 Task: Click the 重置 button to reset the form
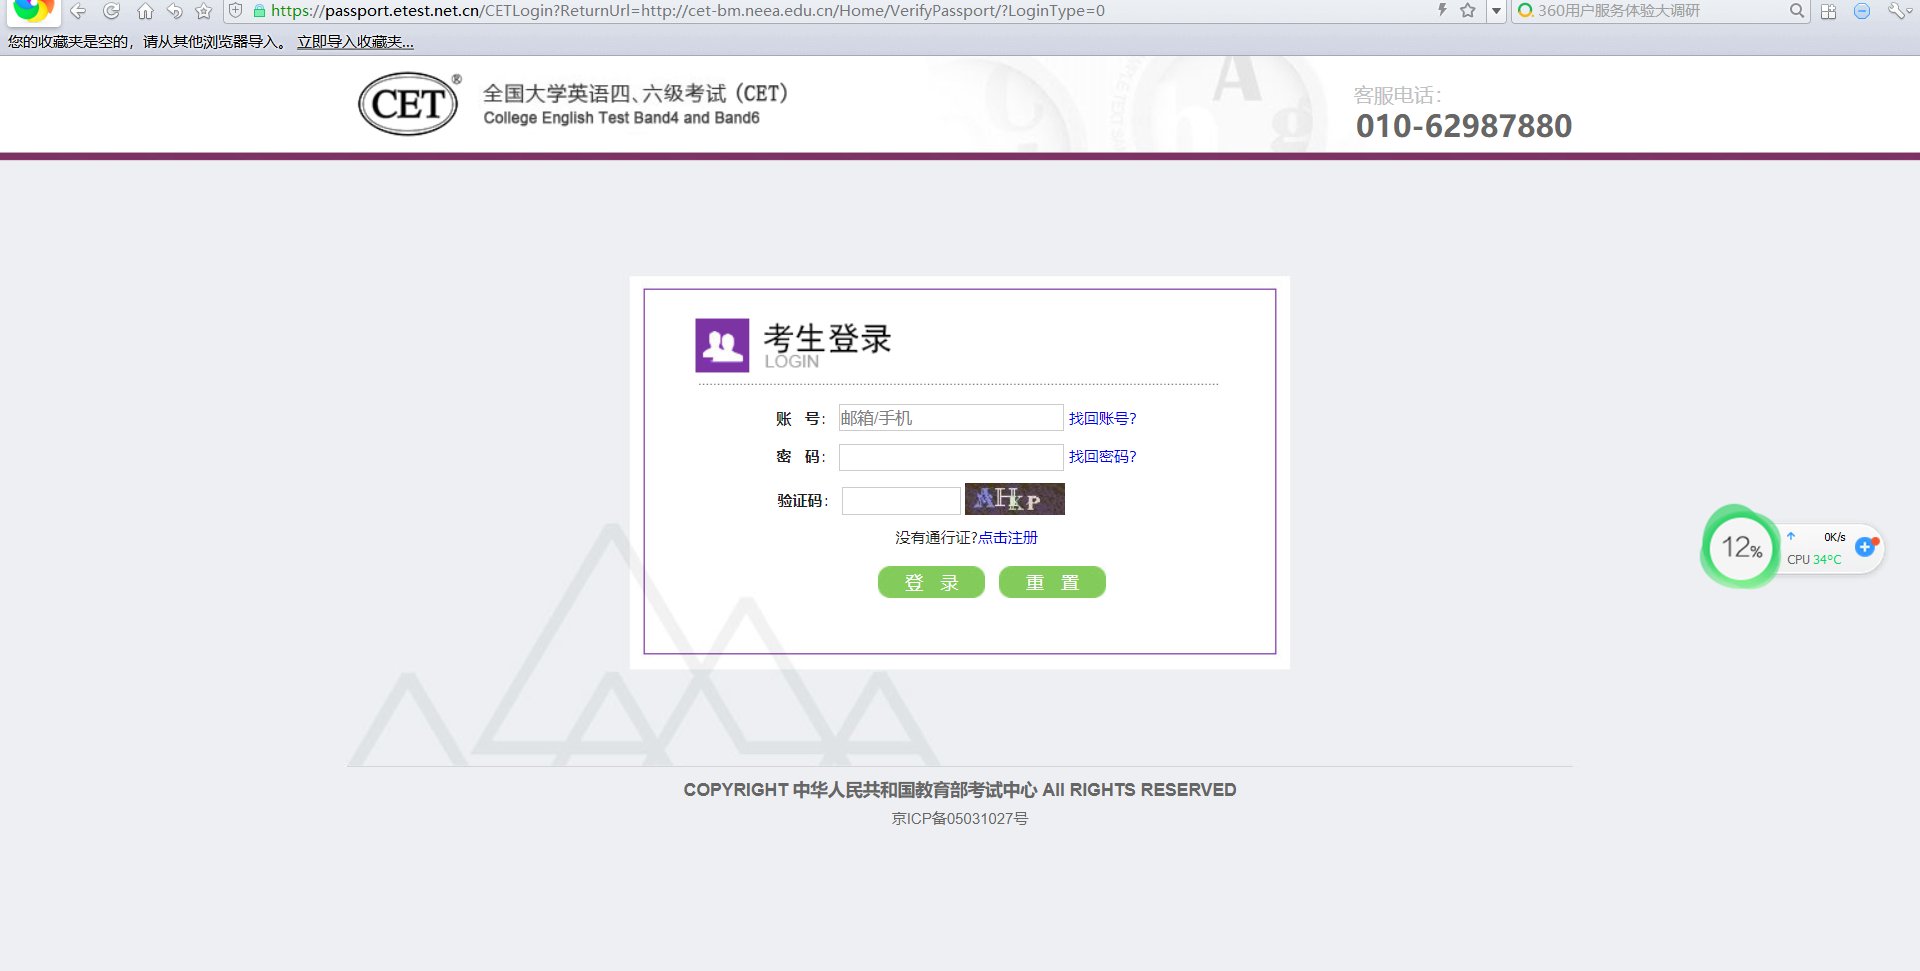(1052, 581)
